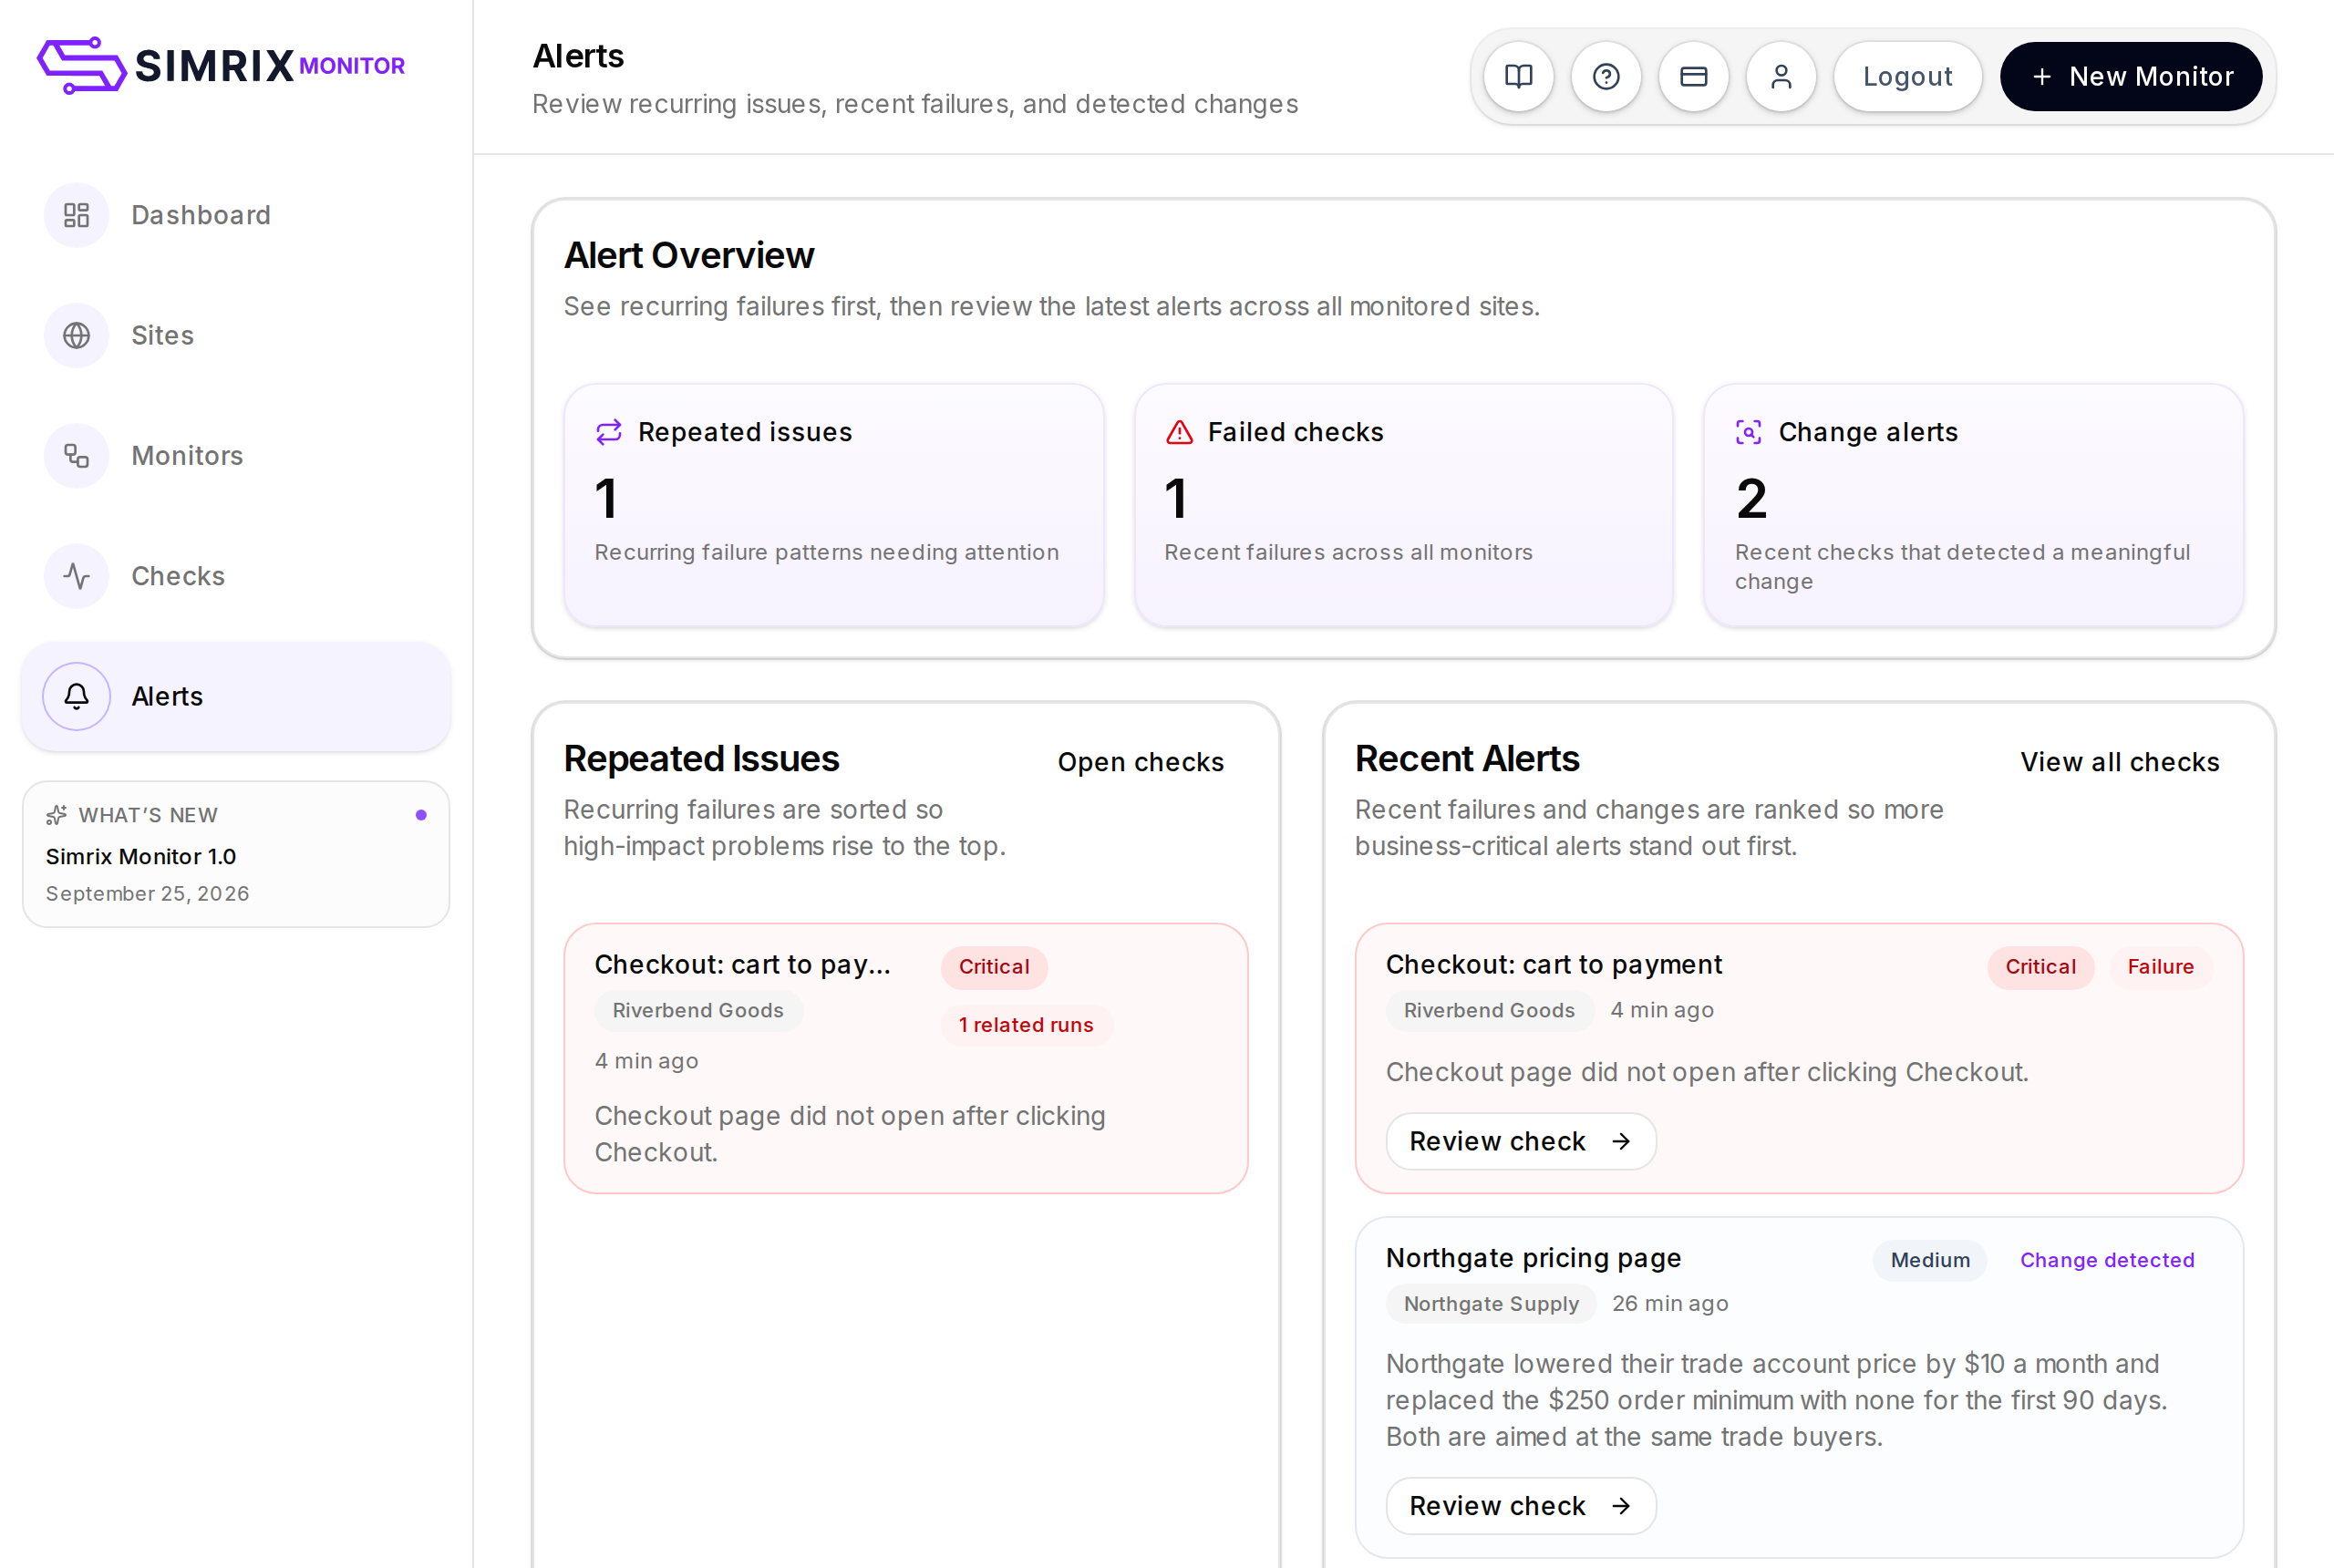
Task: Open checks link in Repeated Issues
Action: pyautogui.click(x=1141, y=762)
